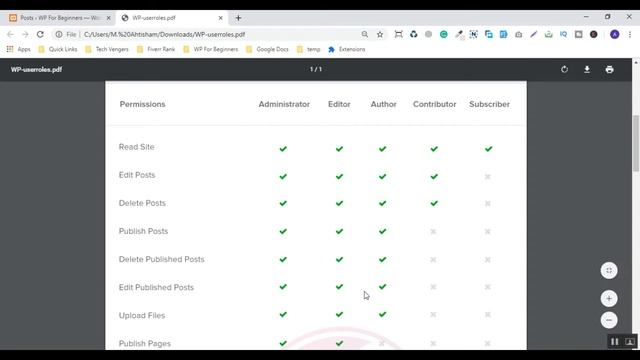Toggle the screen view button beside pause
This screenshot has width=640, height=360.
coord(629,342)
